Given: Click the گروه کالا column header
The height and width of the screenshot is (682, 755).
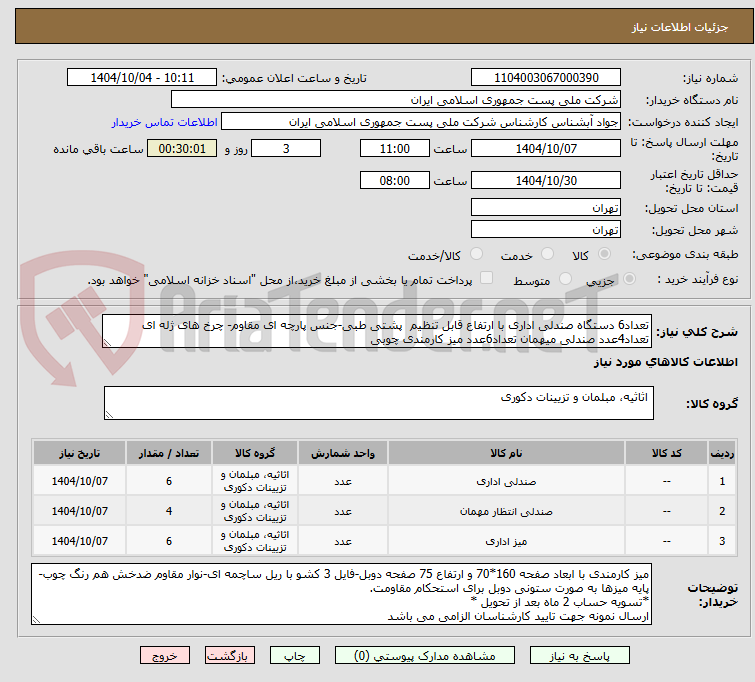Looking at the screenshot, I should coord(255,453).
